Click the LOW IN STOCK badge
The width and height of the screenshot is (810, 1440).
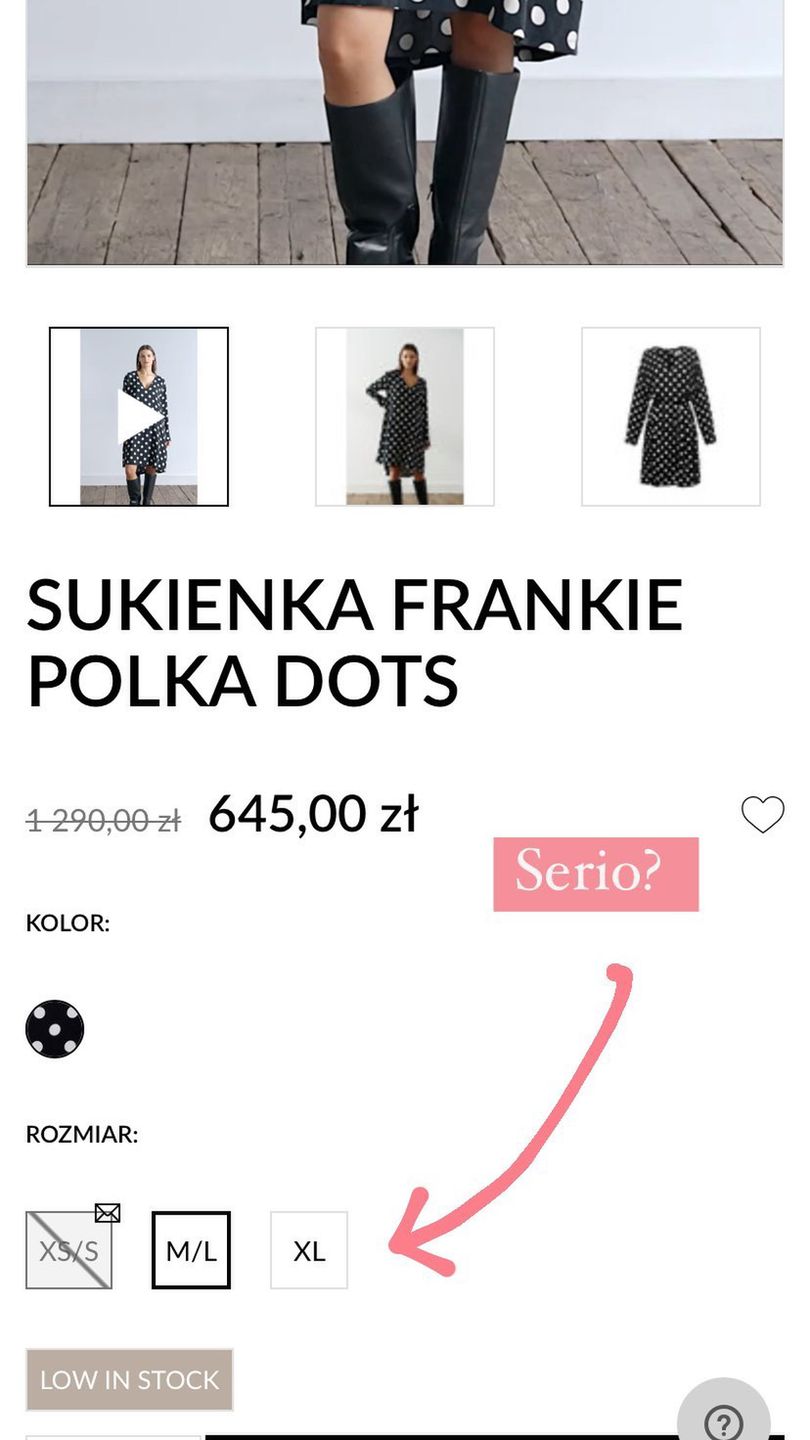coord(129,1380)
